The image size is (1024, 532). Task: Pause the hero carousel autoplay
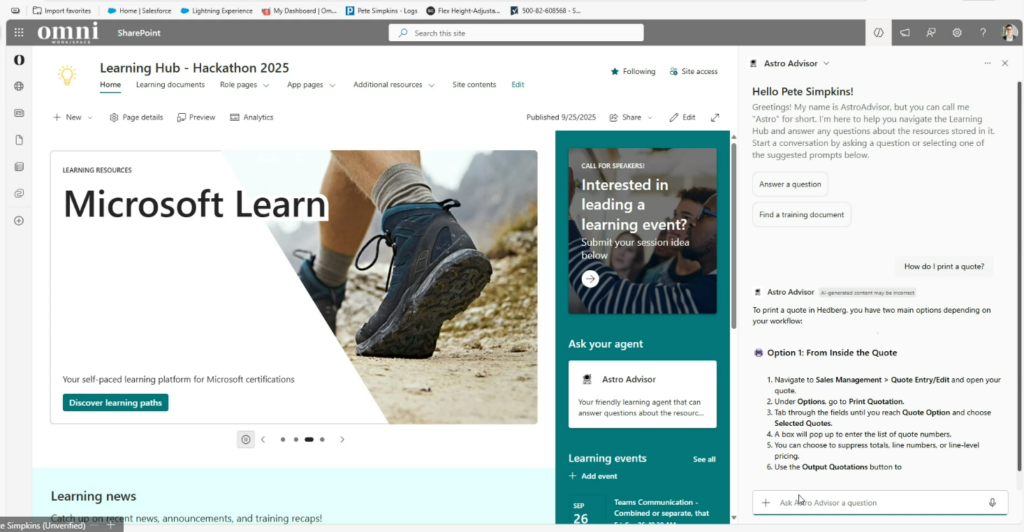click(x=246, y=439)
